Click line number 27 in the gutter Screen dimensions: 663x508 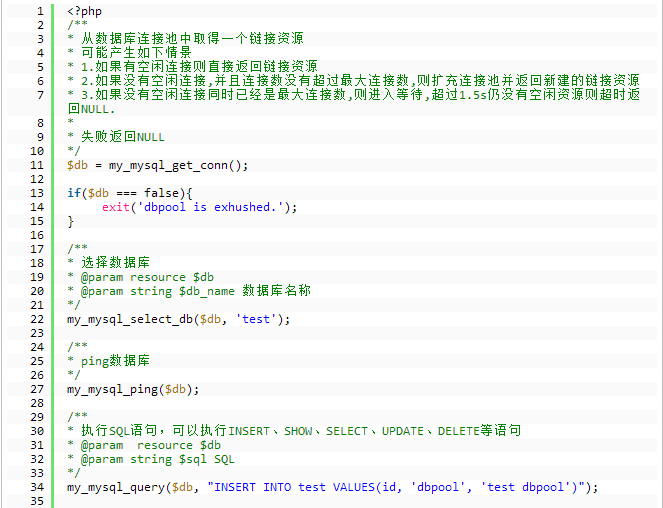36,389
